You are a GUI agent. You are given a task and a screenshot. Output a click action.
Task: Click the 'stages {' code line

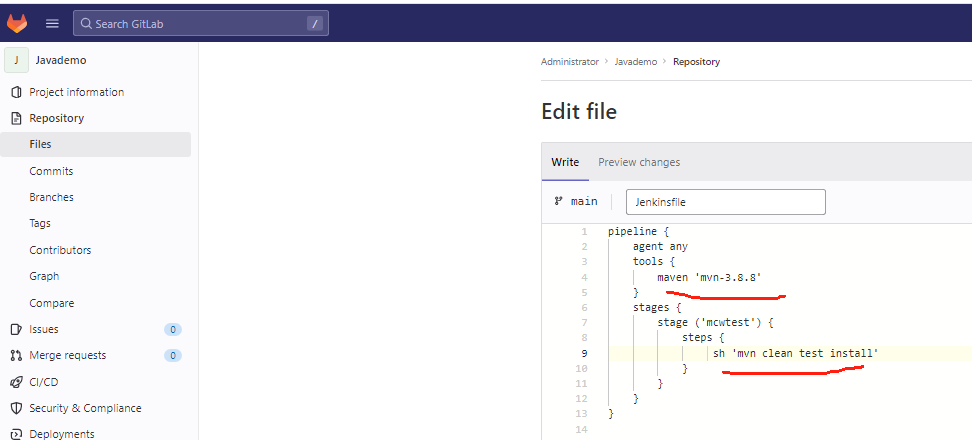(x=657, y=307)
